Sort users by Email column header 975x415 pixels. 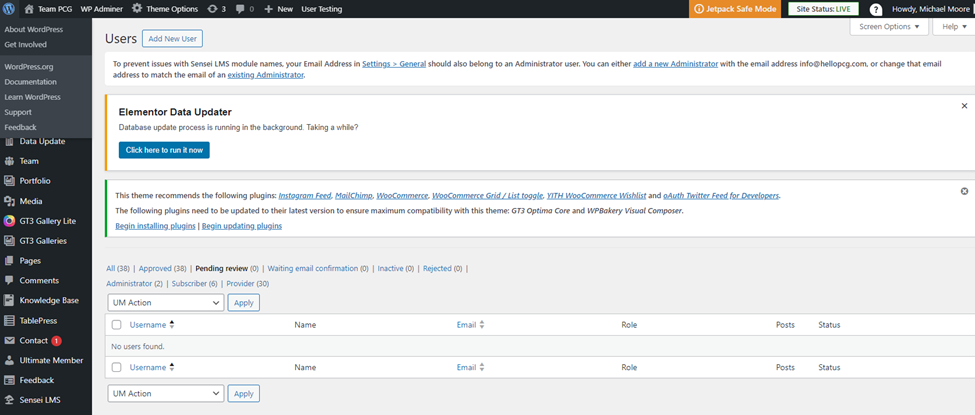466,325
